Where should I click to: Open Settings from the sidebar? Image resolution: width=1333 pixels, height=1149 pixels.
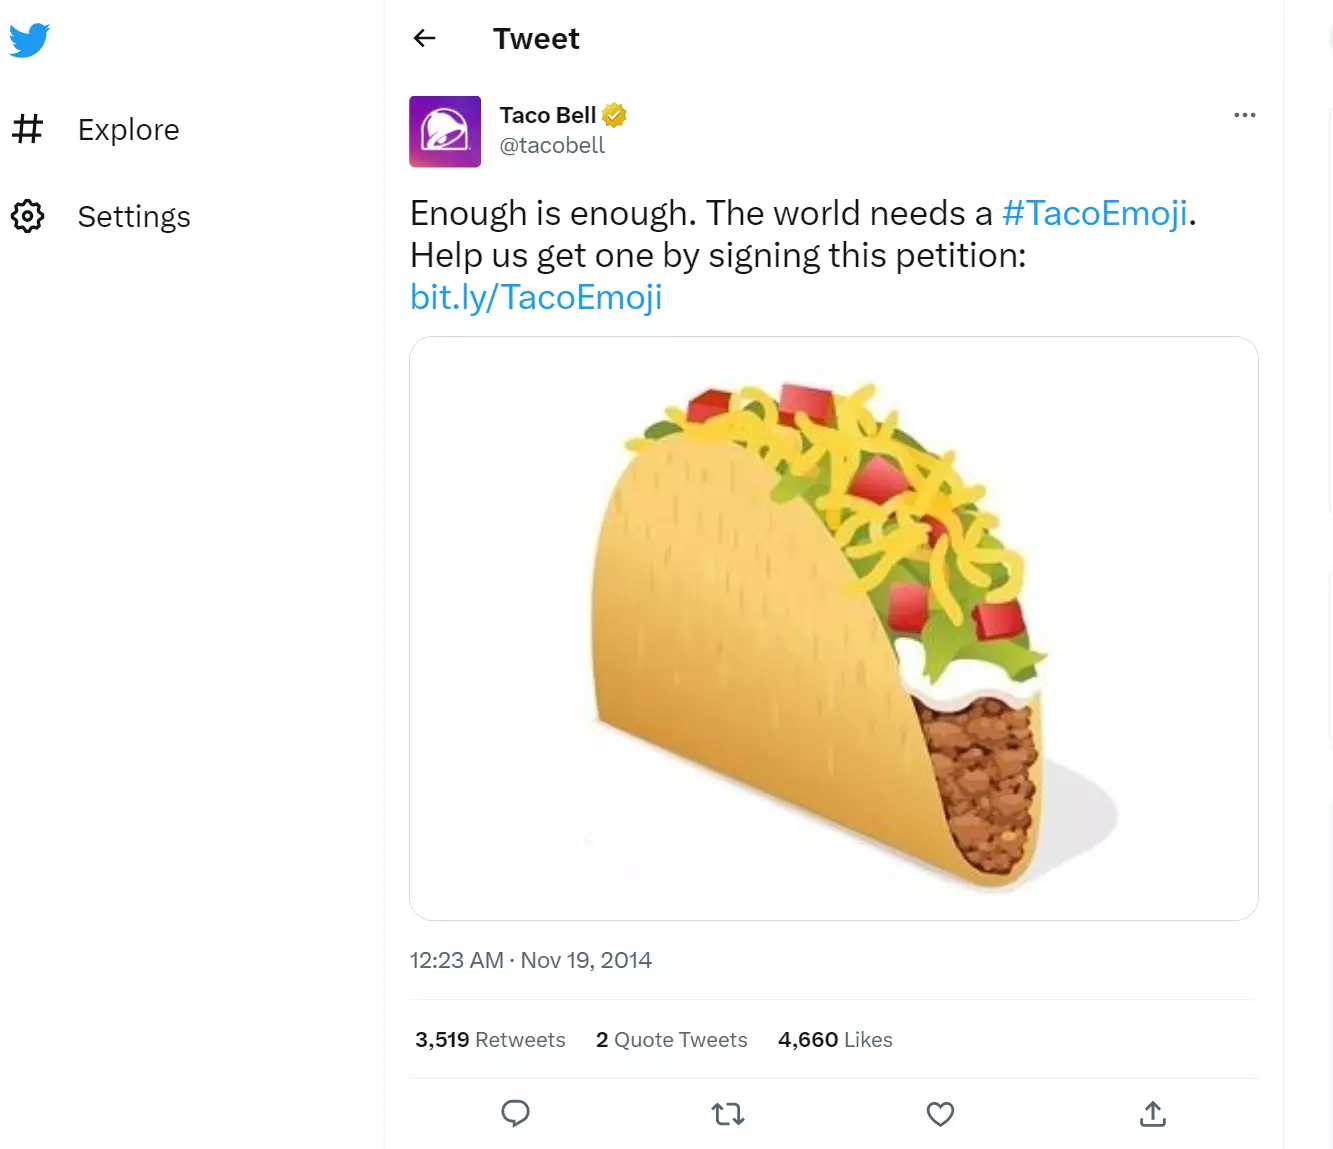click(x=133, y=216)
